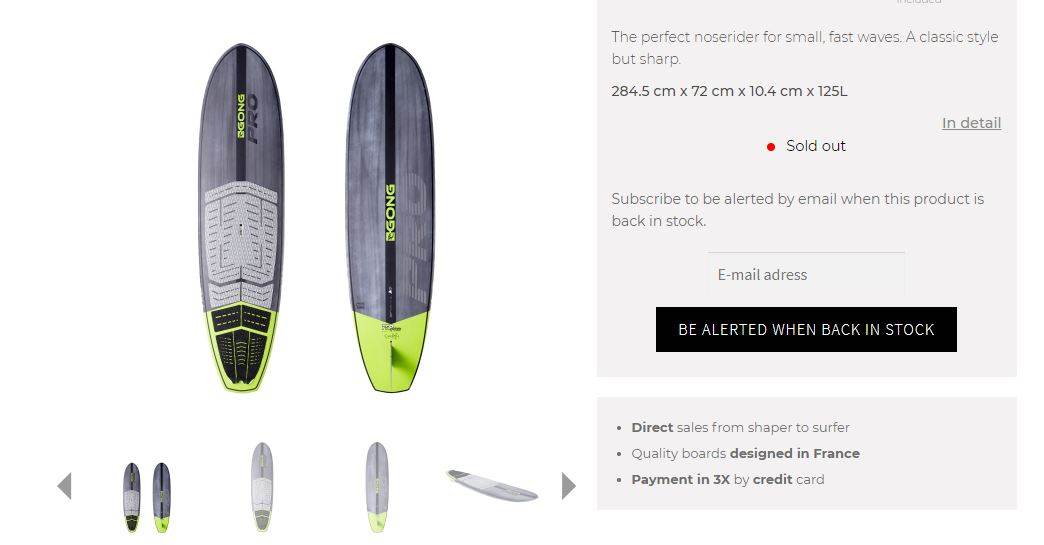Show the angled side-view board thumbnail

point(491,485)
